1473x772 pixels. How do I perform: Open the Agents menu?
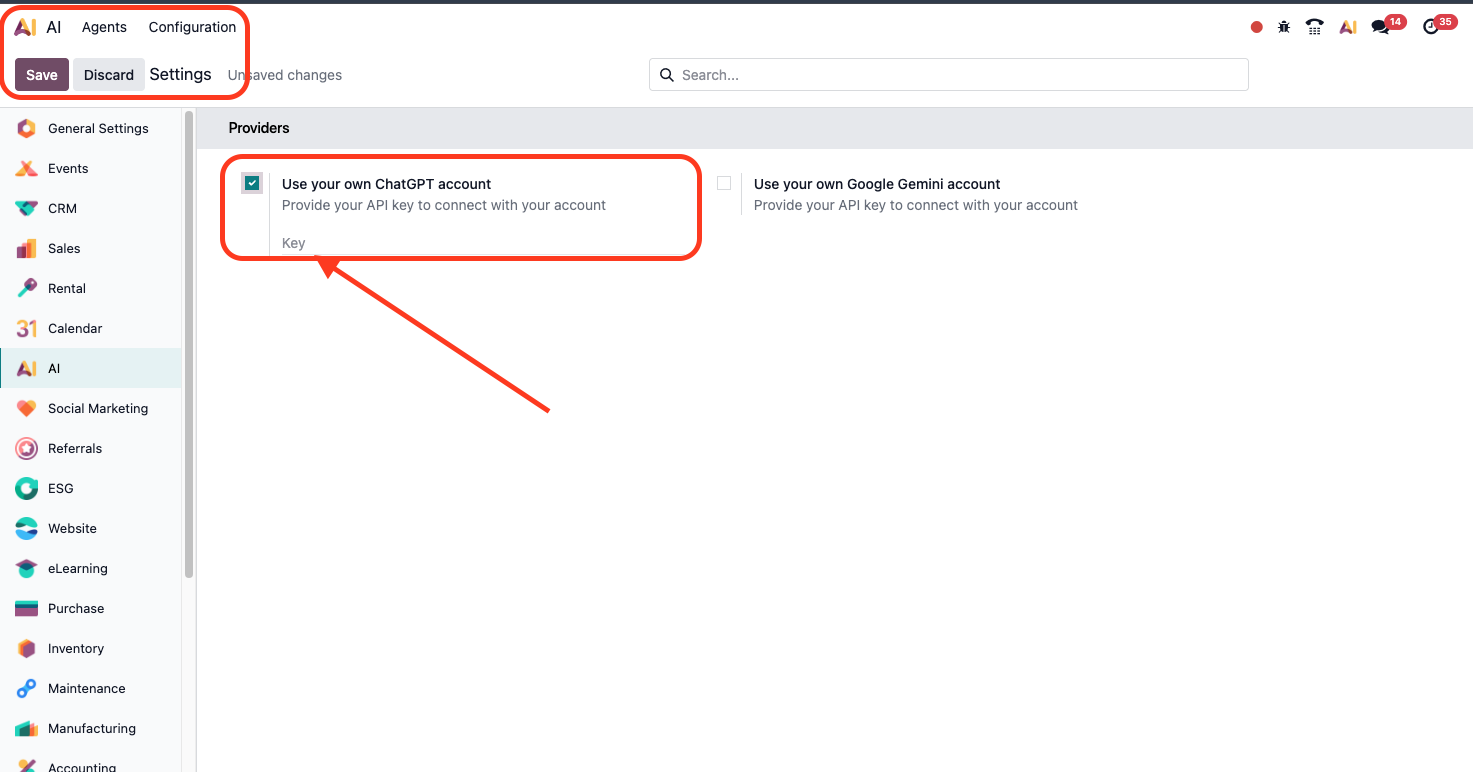(x=104, y=27)
